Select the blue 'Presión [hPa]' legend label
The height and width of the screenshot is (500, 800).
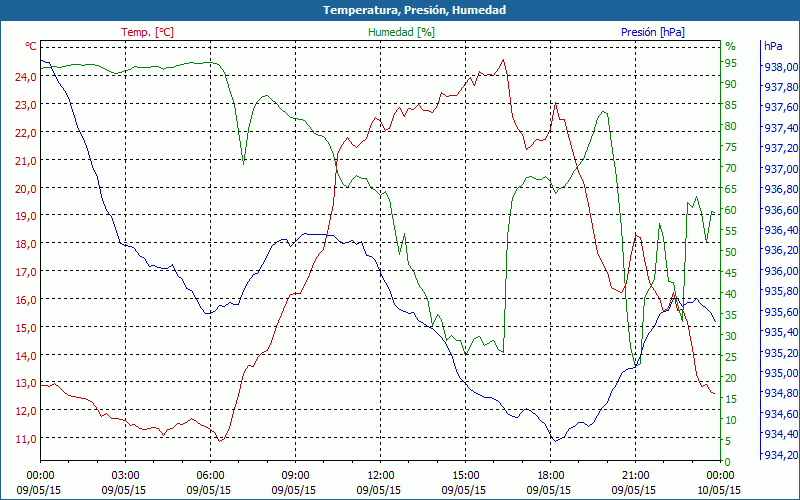point(653,32)
